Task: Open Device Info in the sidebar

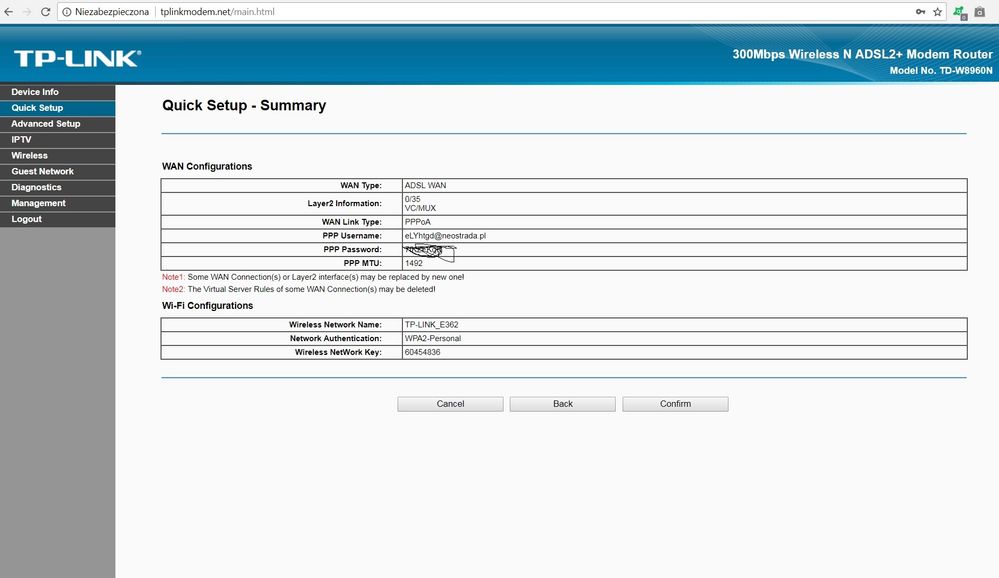Action: 35,92
